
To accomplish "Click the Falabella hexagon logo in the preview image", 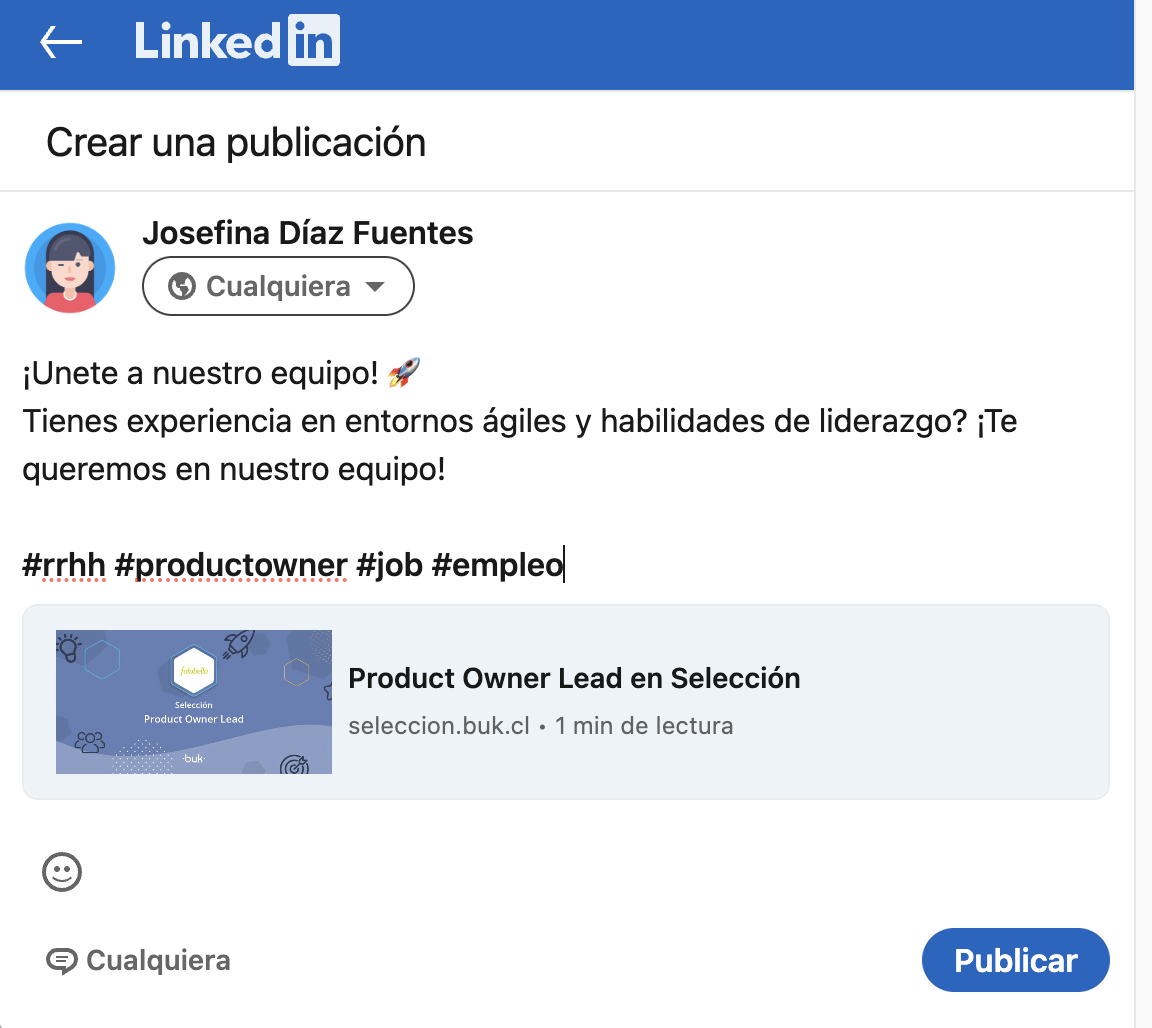I will [x=194, y=669].
